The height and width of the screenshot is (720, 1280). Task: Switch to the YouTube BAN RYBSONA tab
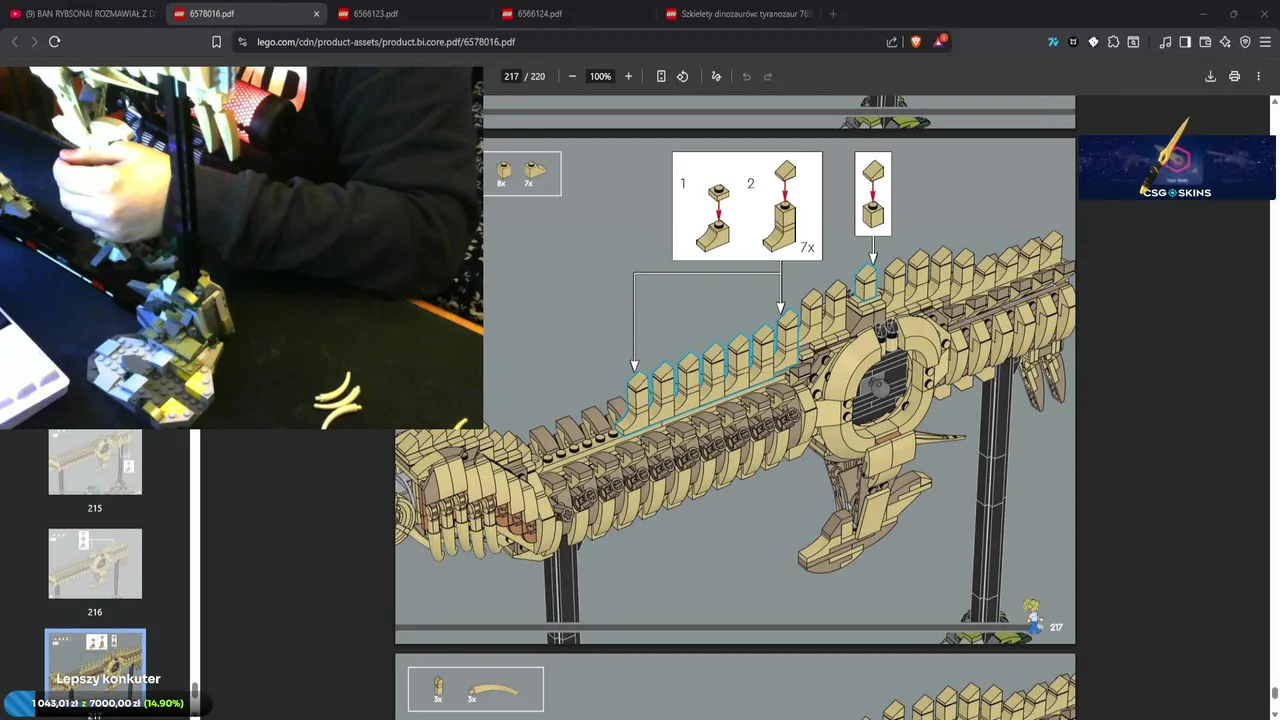pyautogui.click(x=82, y=14)
